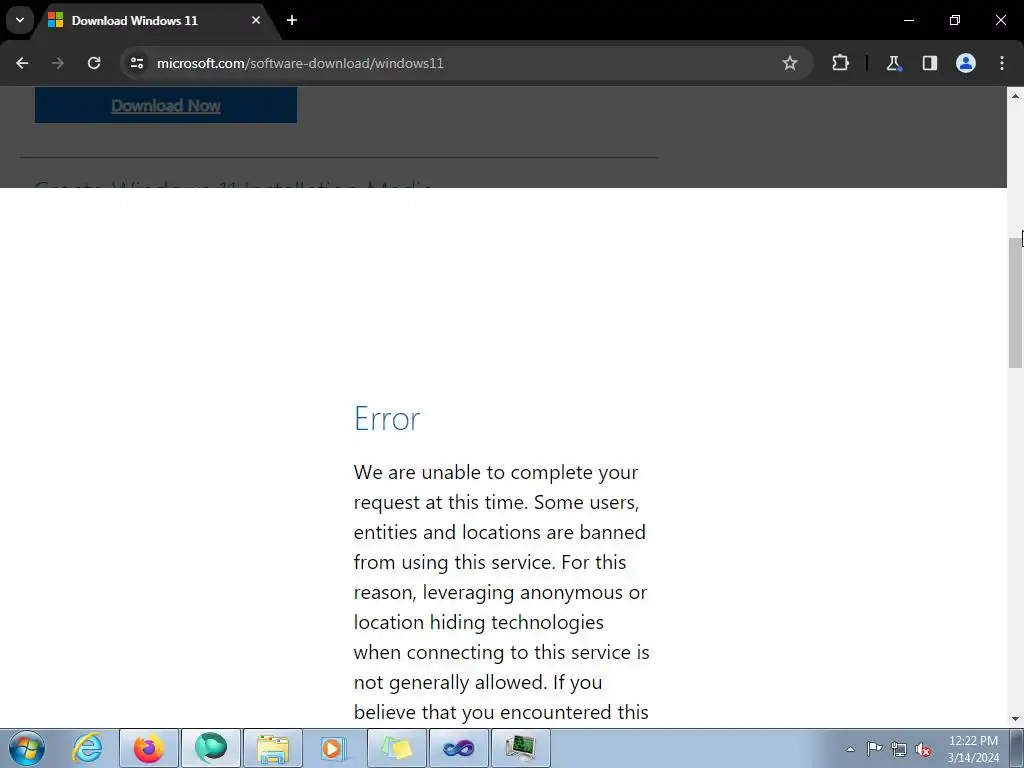Click the muted volume tray icon

tap(923, 749)
